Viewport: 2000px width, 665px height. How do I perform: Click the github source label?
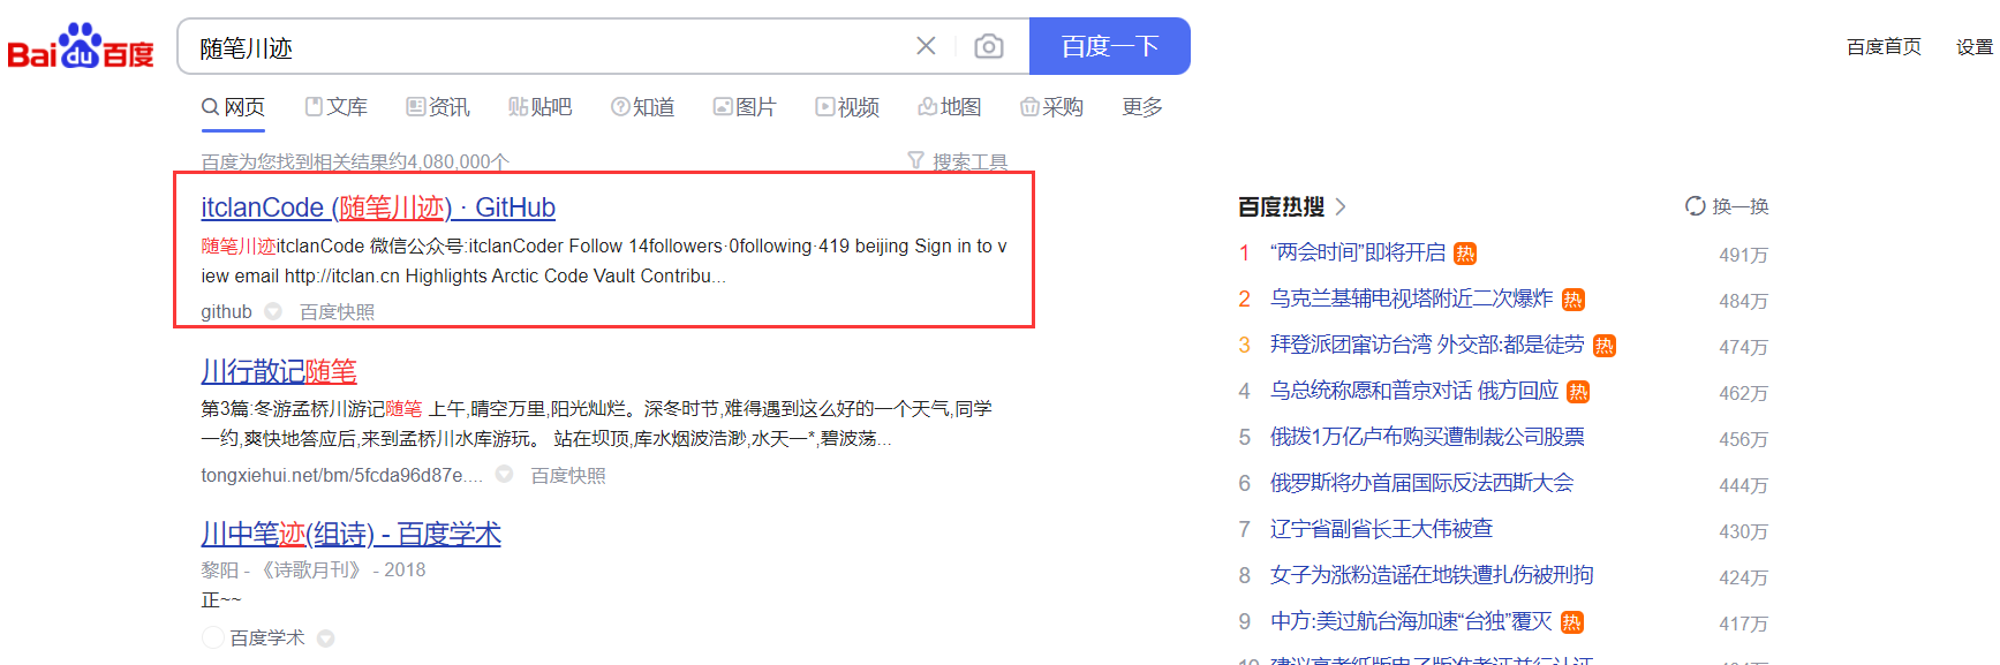(x=226, y=312)
